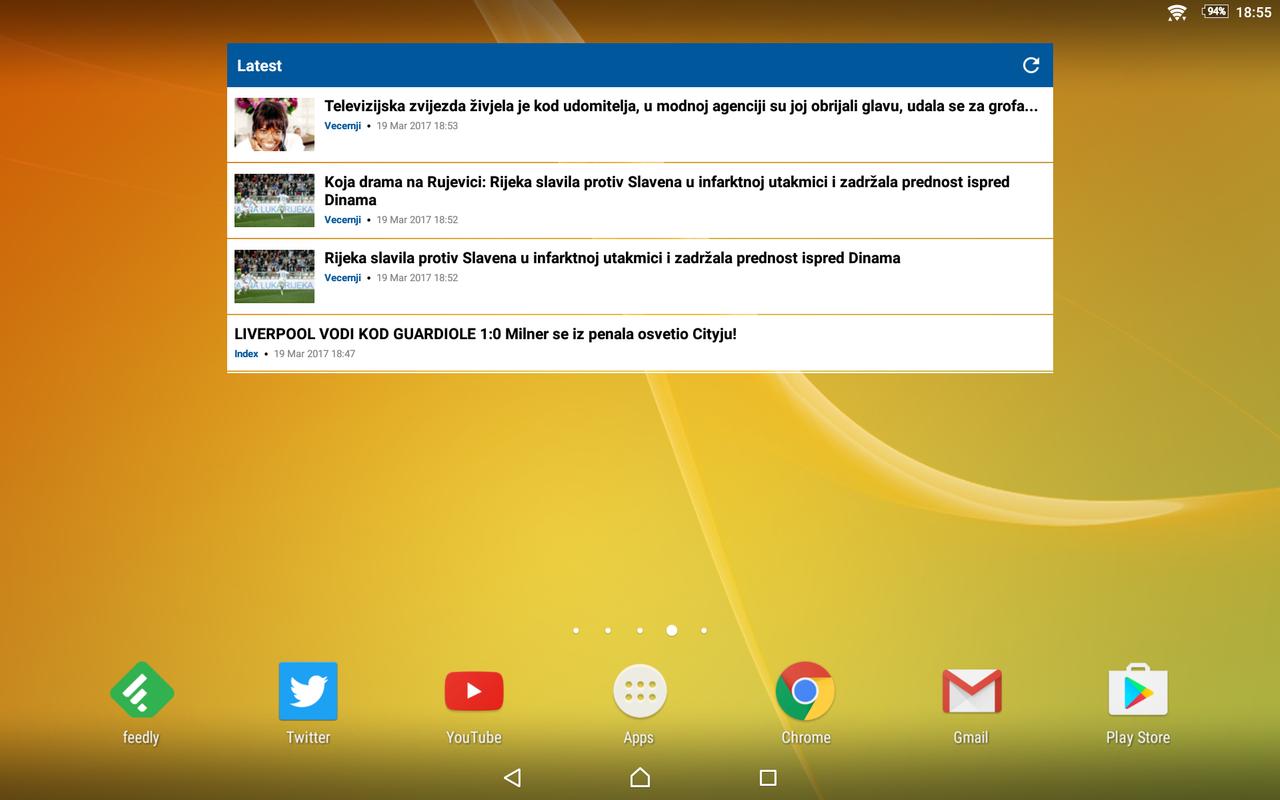Tap the Wi-Fi status icon
Viewport: 1280px width, 800px height.
(1177, 12)
